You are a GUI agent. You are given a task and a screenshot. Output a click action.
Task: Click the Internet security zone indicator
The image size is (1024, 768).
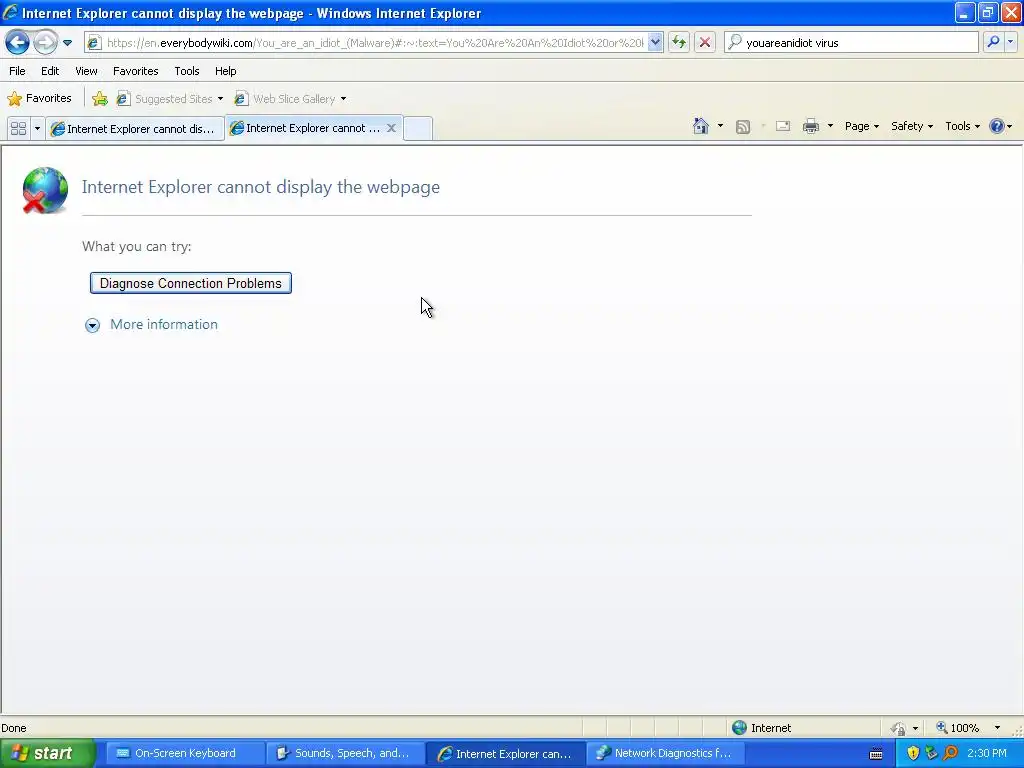pos(761,728)
